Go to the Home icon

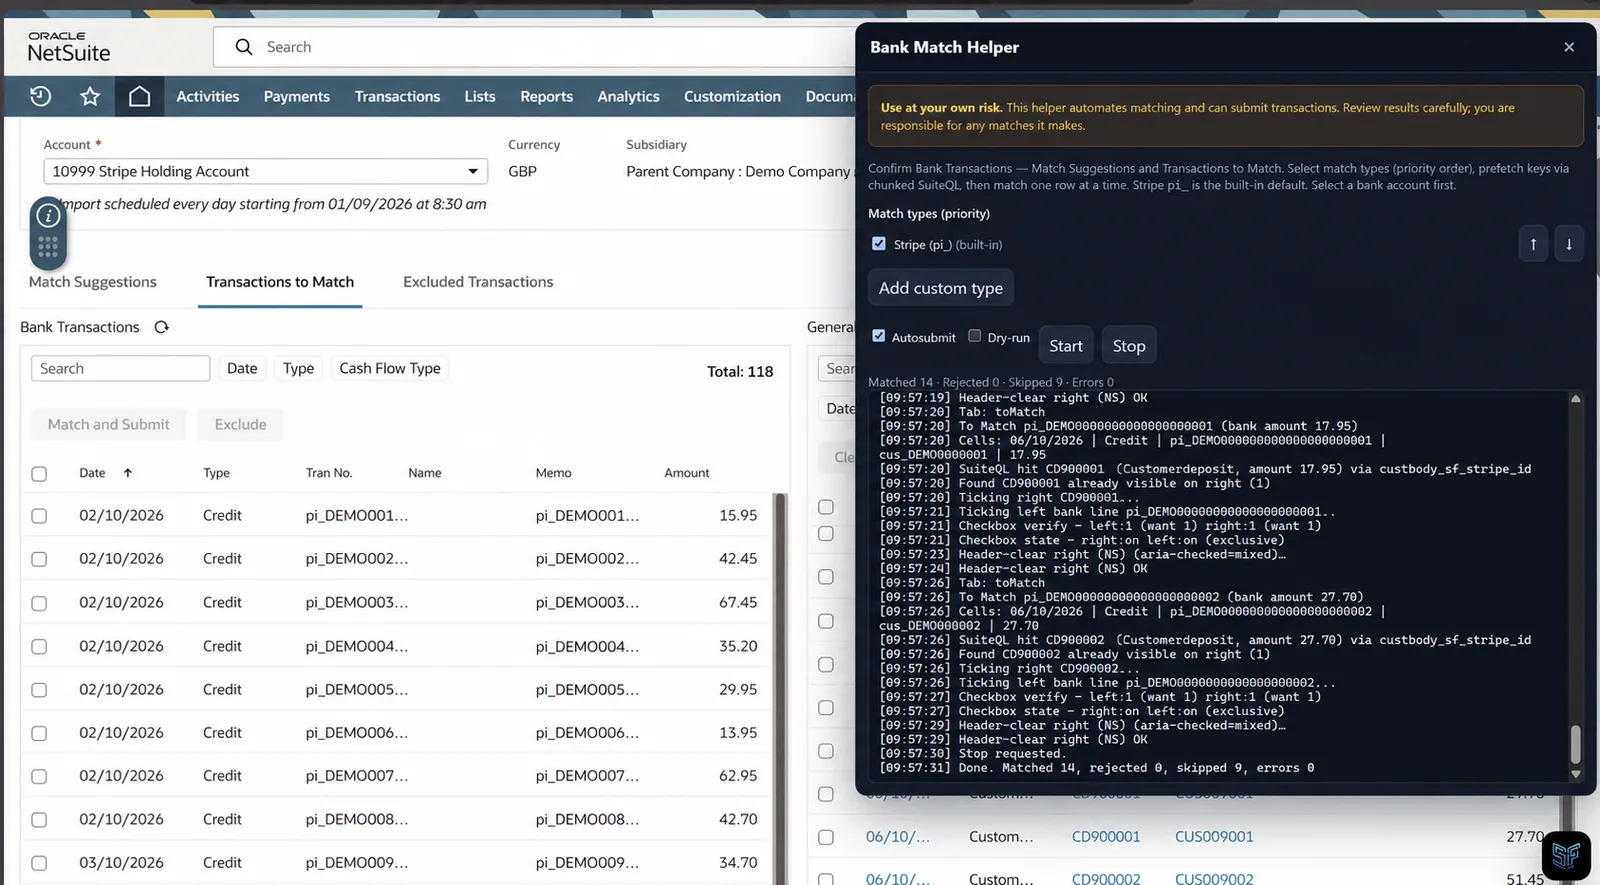tap(139, 96)
